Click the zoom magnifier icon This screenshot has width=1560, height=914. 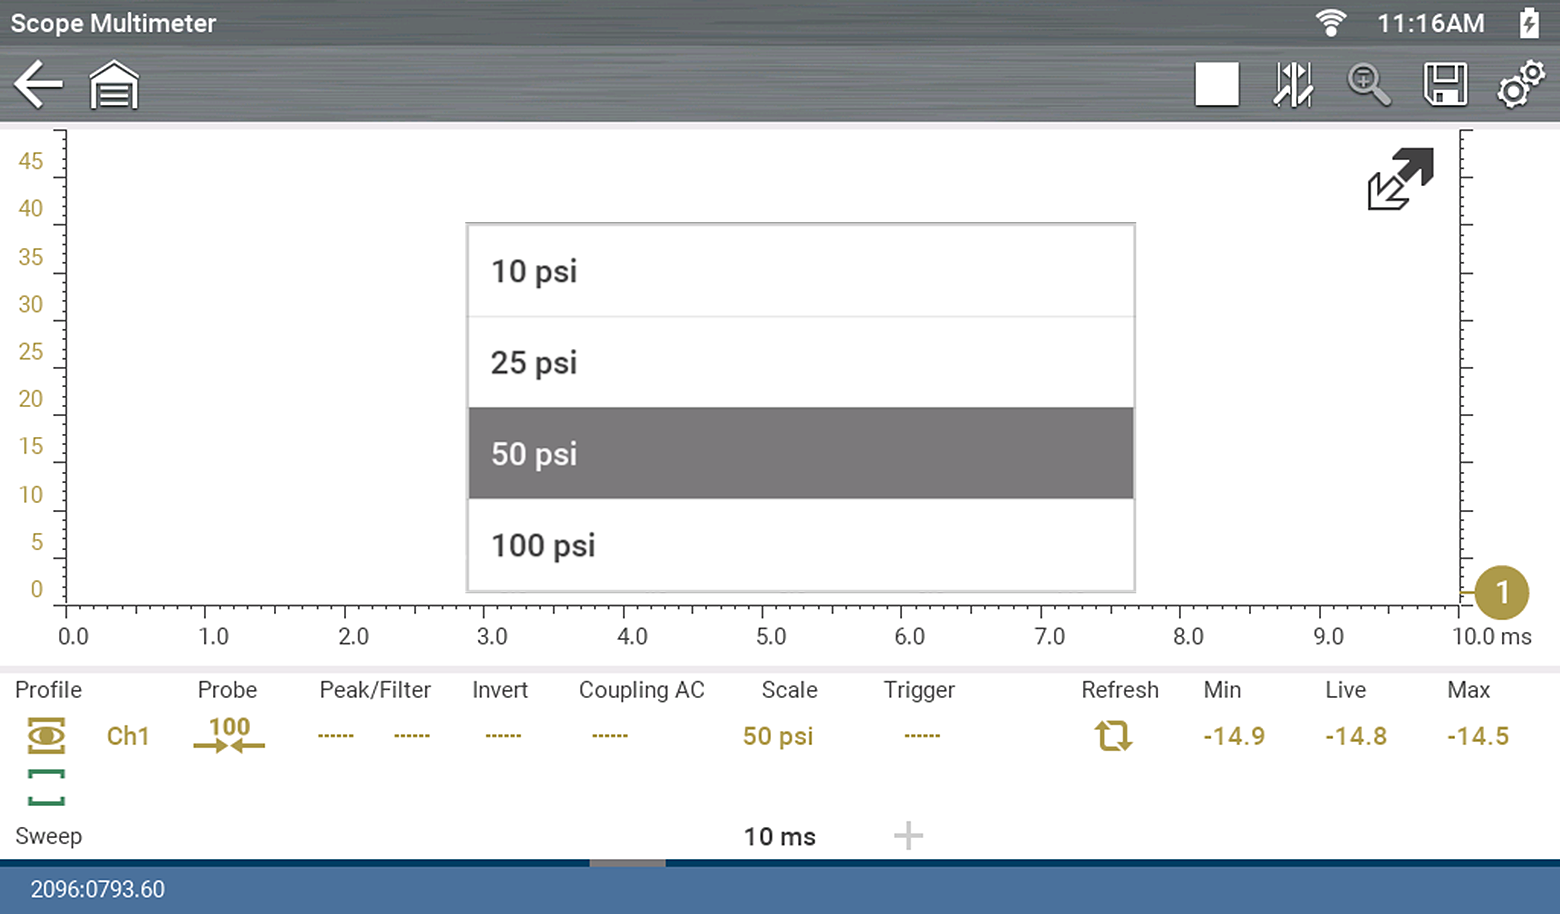[1368, 85]
